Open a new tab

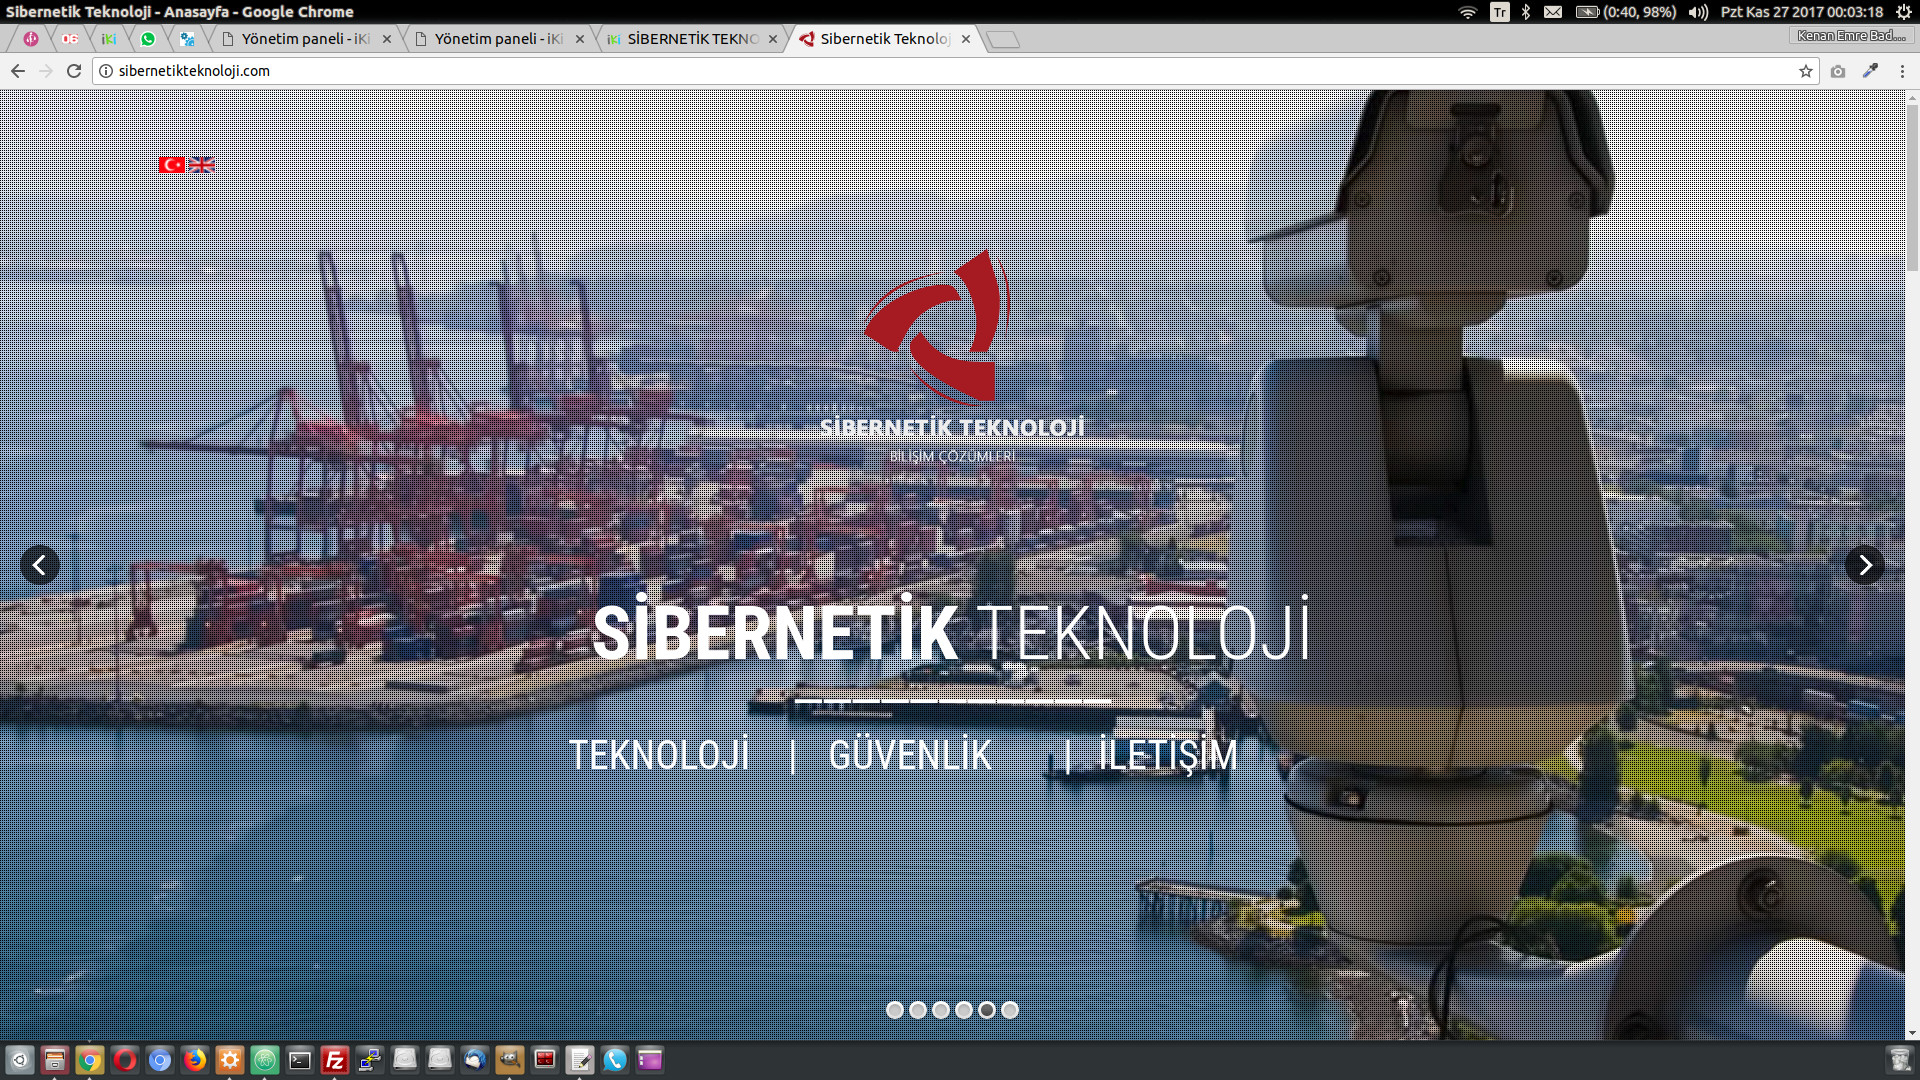1003,39
